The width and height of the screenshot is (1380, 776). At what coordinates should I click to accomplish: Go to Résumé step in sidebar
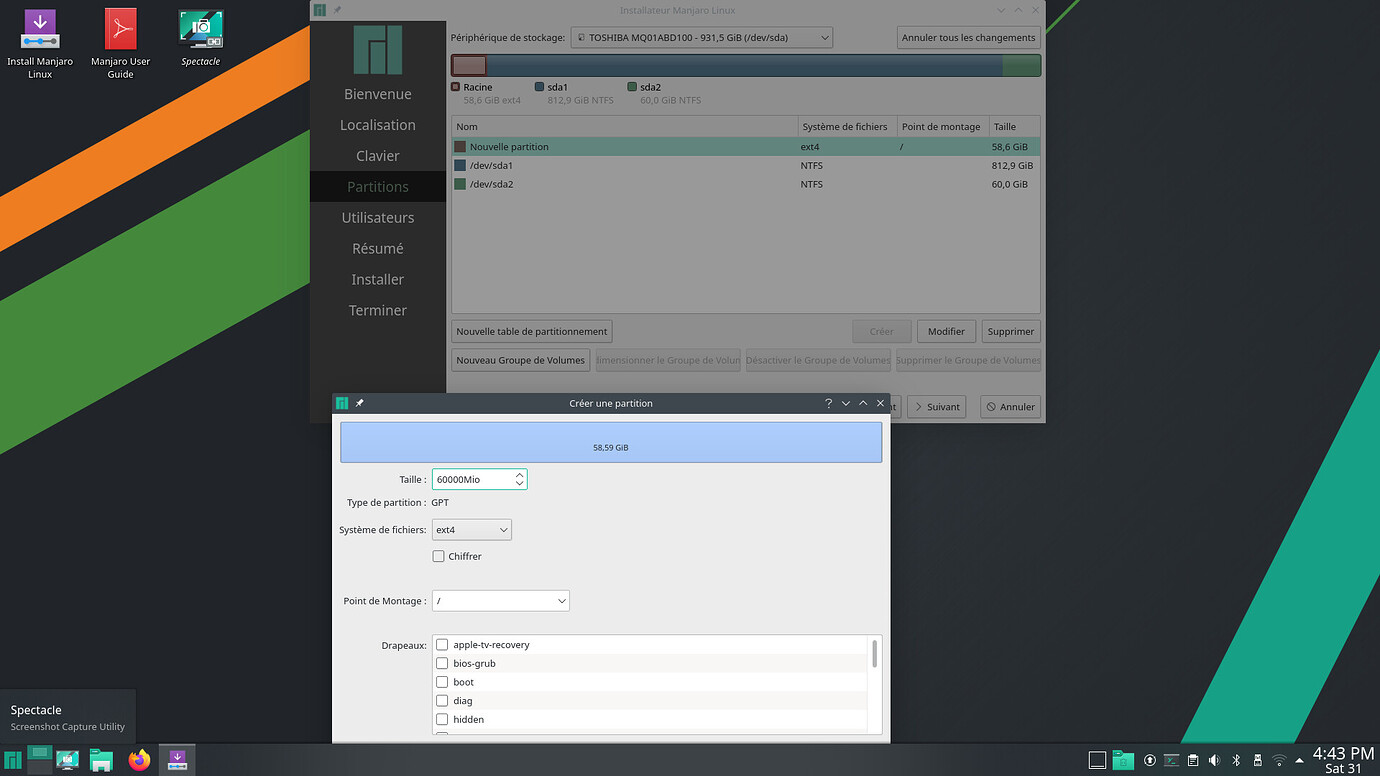[378, 249]
